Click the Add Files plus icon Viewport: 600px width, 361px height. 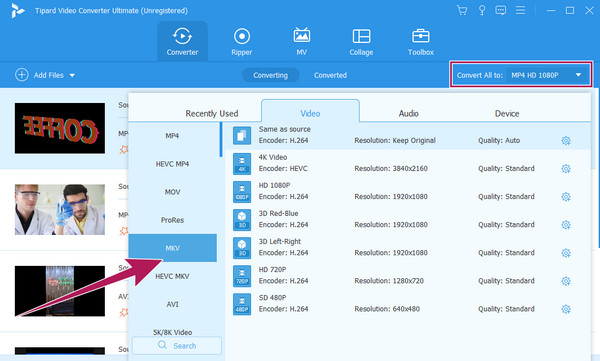22,75
